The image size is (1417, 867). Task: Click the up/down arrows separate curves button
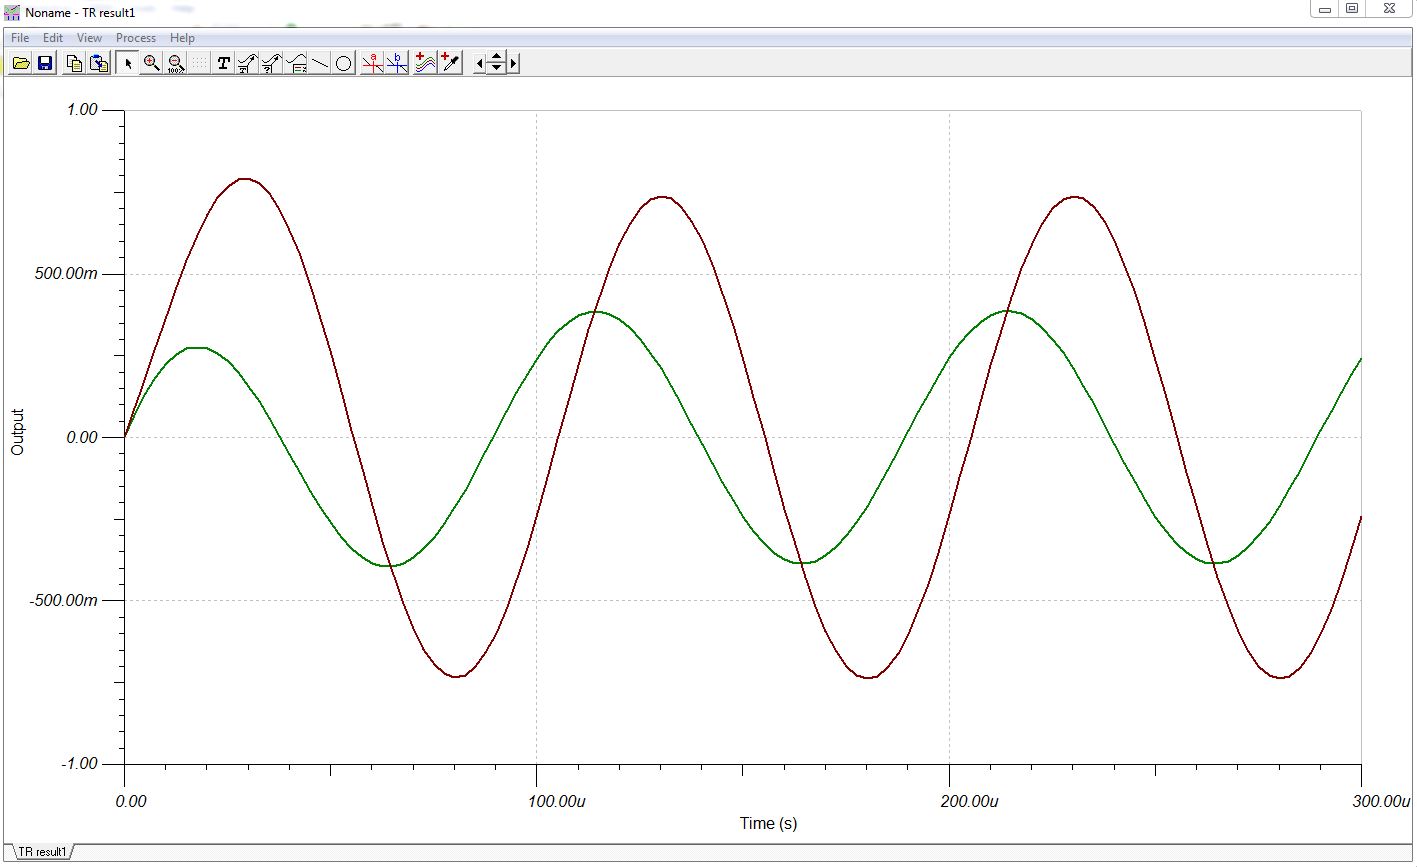pyautogui.click(x=497, y=63)
